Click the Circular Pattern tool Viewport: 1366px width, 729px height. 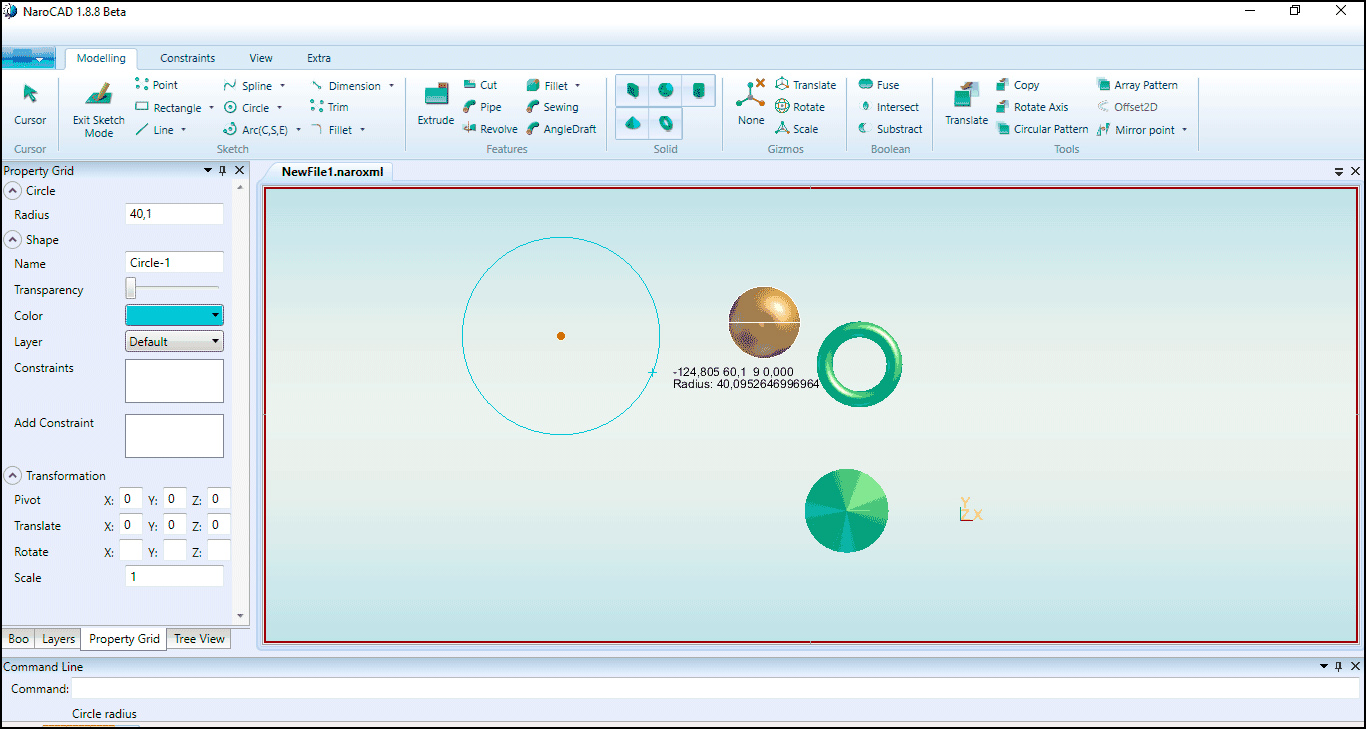(1042, 129)
